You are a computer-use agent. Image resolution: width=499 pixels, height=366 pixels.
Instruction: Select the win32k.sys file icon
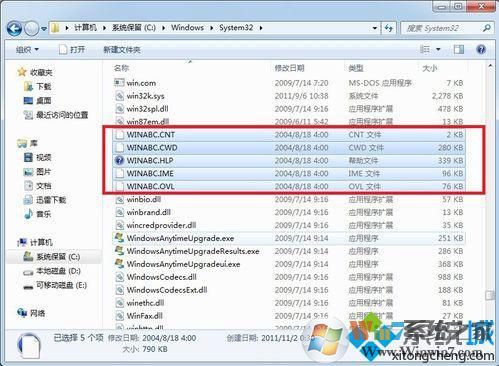point(119,96)
